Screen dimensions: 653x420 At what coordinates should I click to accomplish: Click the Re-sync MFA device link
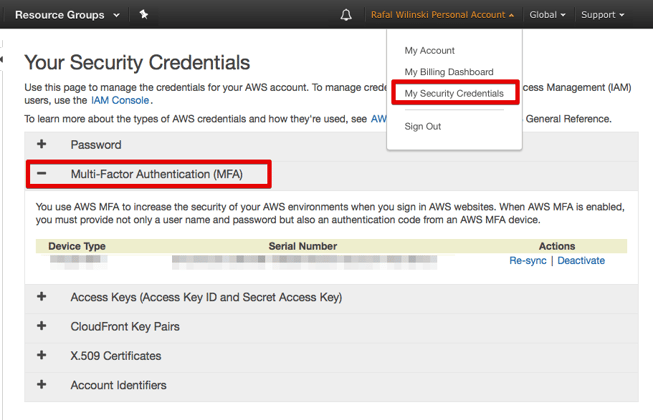click(528, 261)
